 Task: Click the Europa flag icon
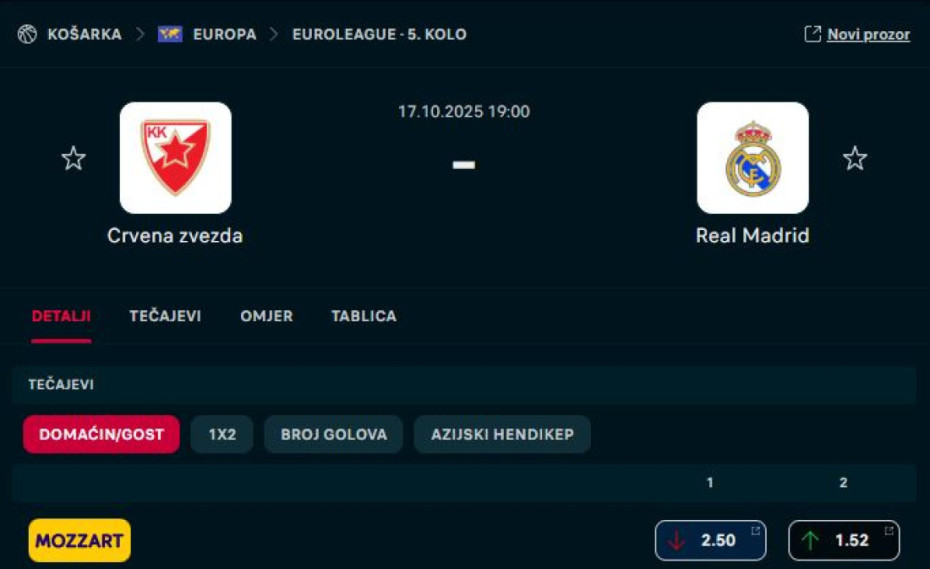click(170, 34)
